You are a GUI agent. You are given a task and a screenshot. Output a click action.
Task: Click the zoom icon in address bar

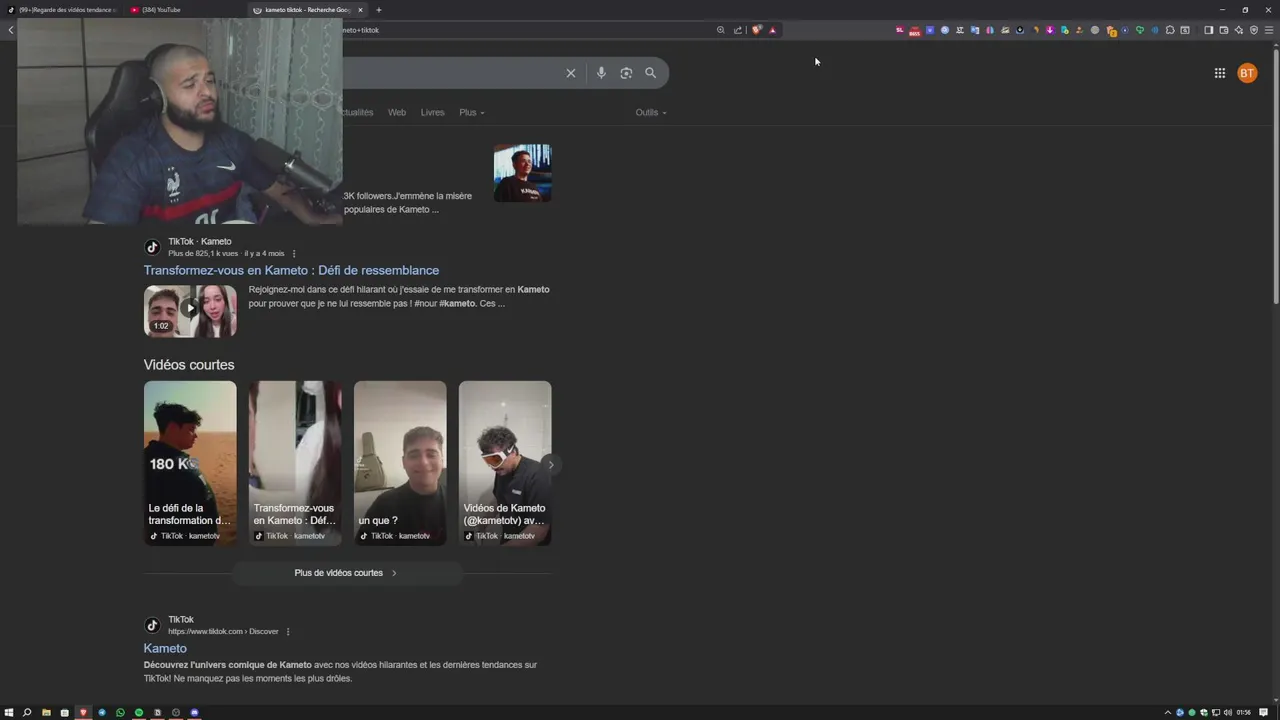click(x=720, y=30)
